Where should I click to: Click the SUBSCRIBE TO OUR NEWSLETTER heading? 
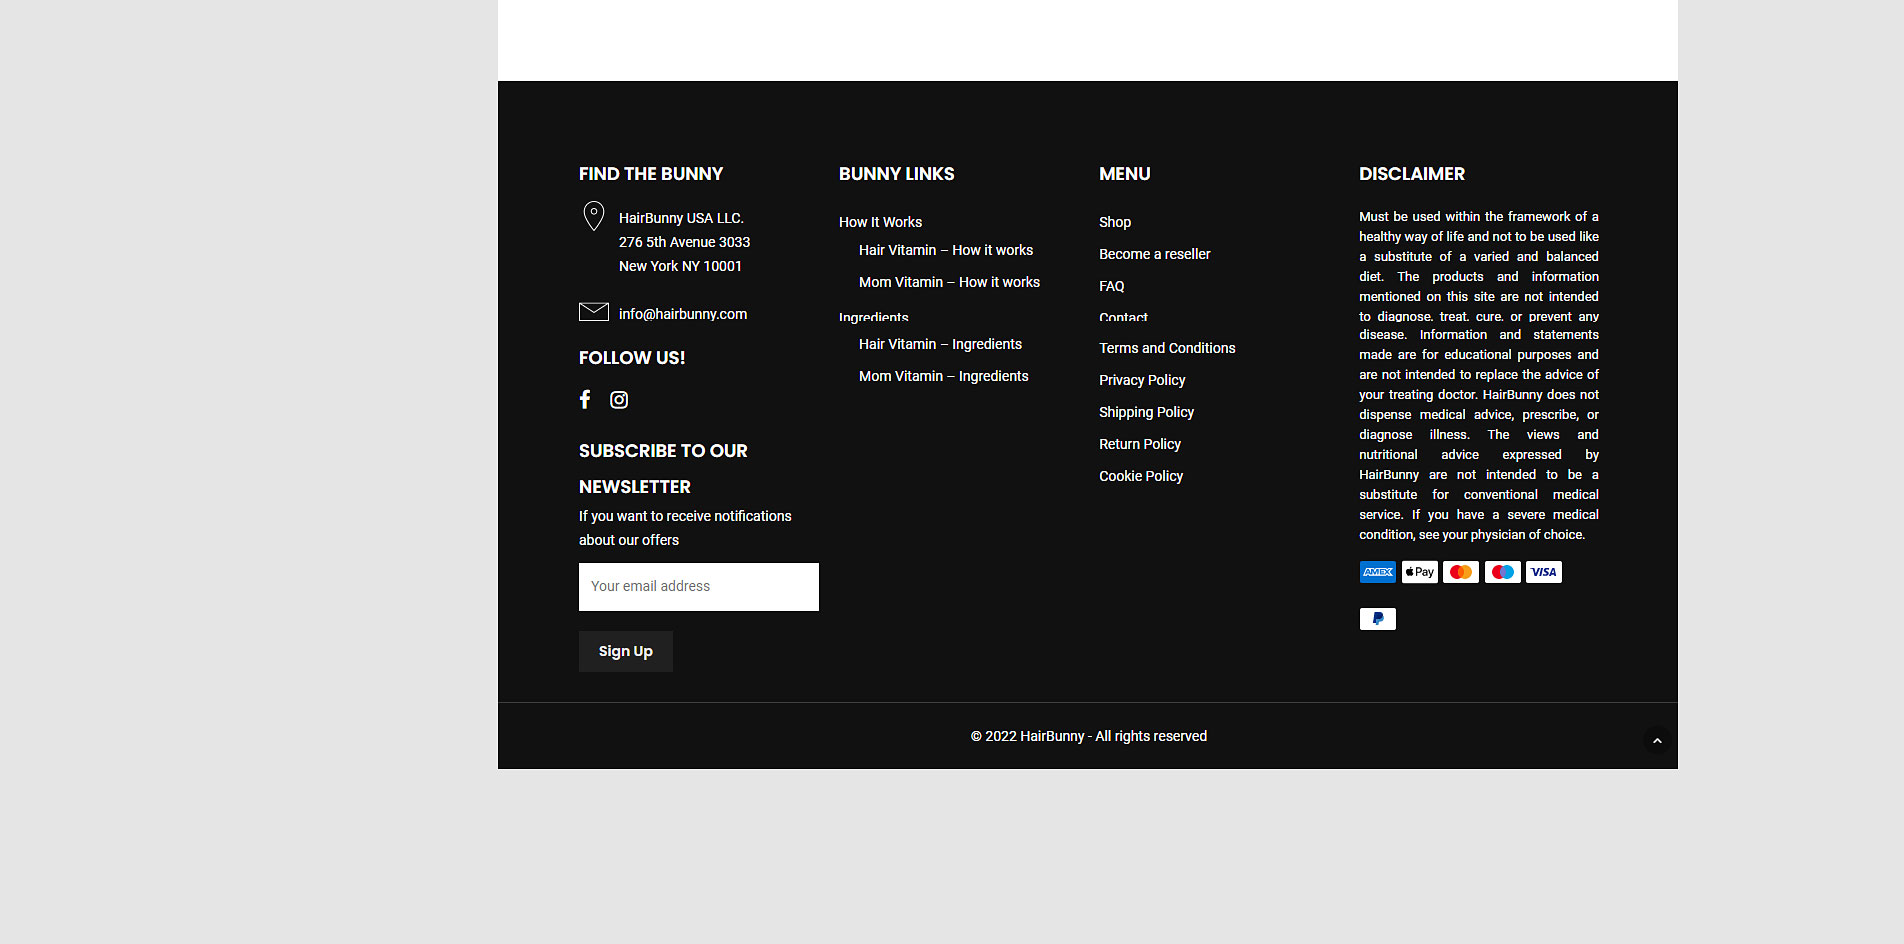pos(663,469)
